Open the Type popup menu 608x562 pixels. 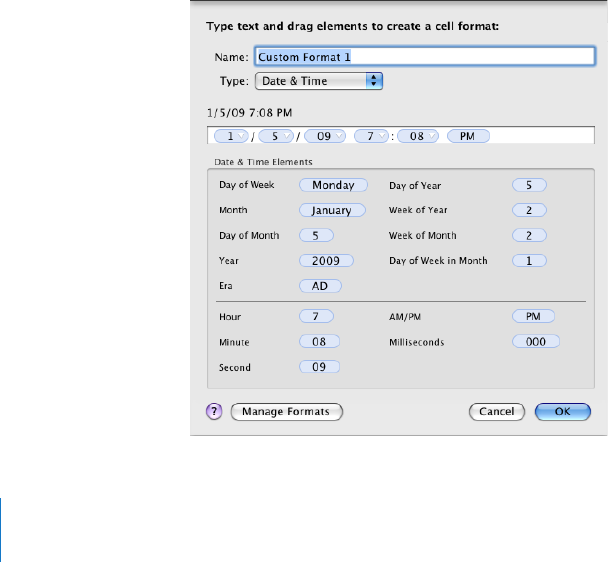pyautogui.click(x=320, y=81)
